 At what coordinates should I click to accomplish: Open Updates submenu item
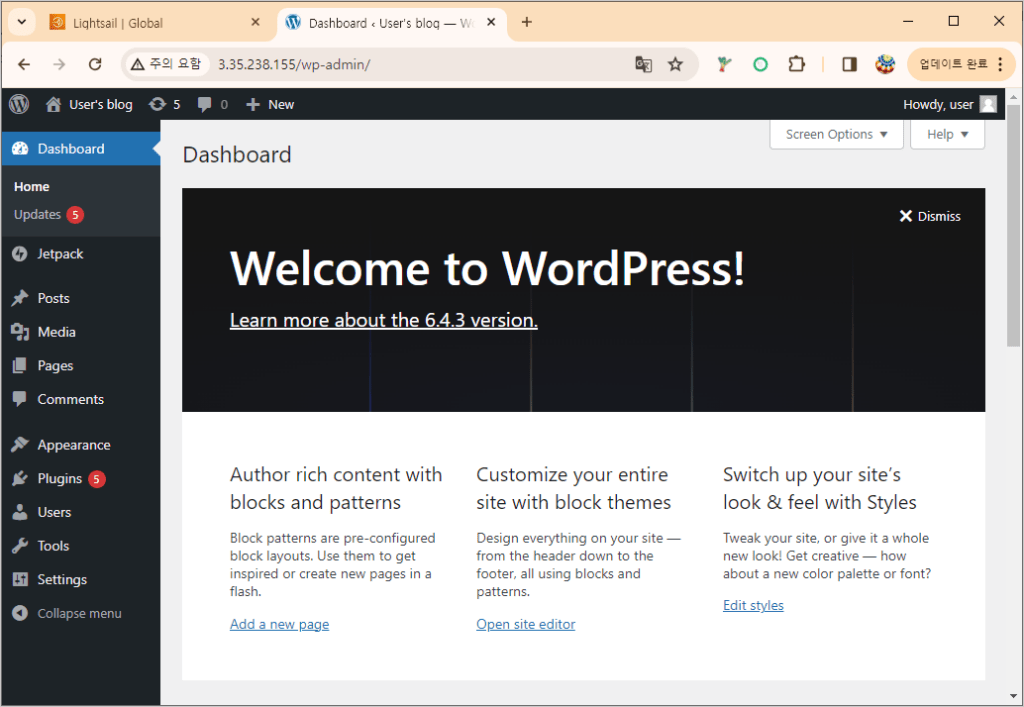(x=49, y=215)
